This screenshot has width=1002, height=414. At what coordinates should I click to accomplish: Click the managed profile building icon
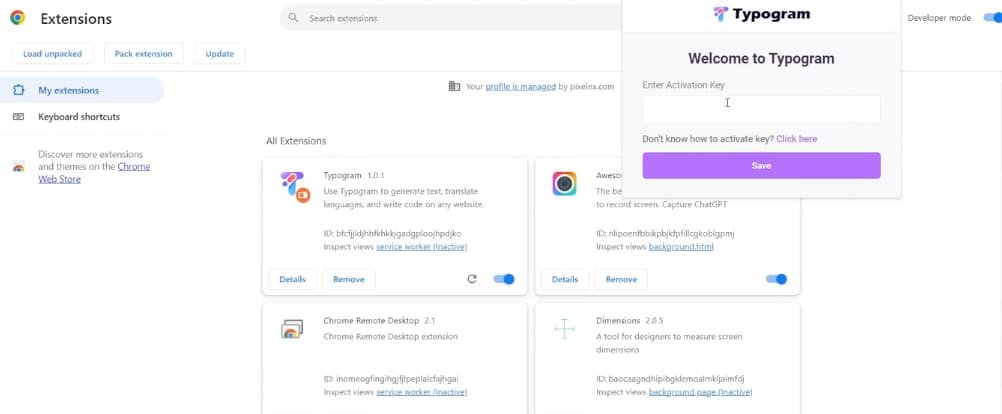pos(455,87)
